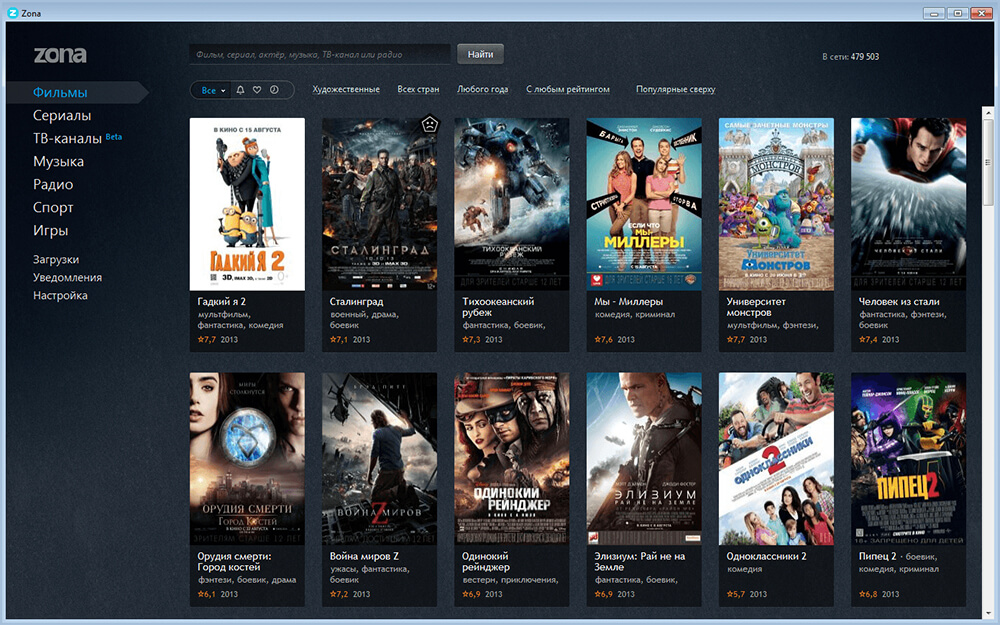Click the zona logo in sidebar
Viewport: 1000px width, 625px height.
point(60,55)
